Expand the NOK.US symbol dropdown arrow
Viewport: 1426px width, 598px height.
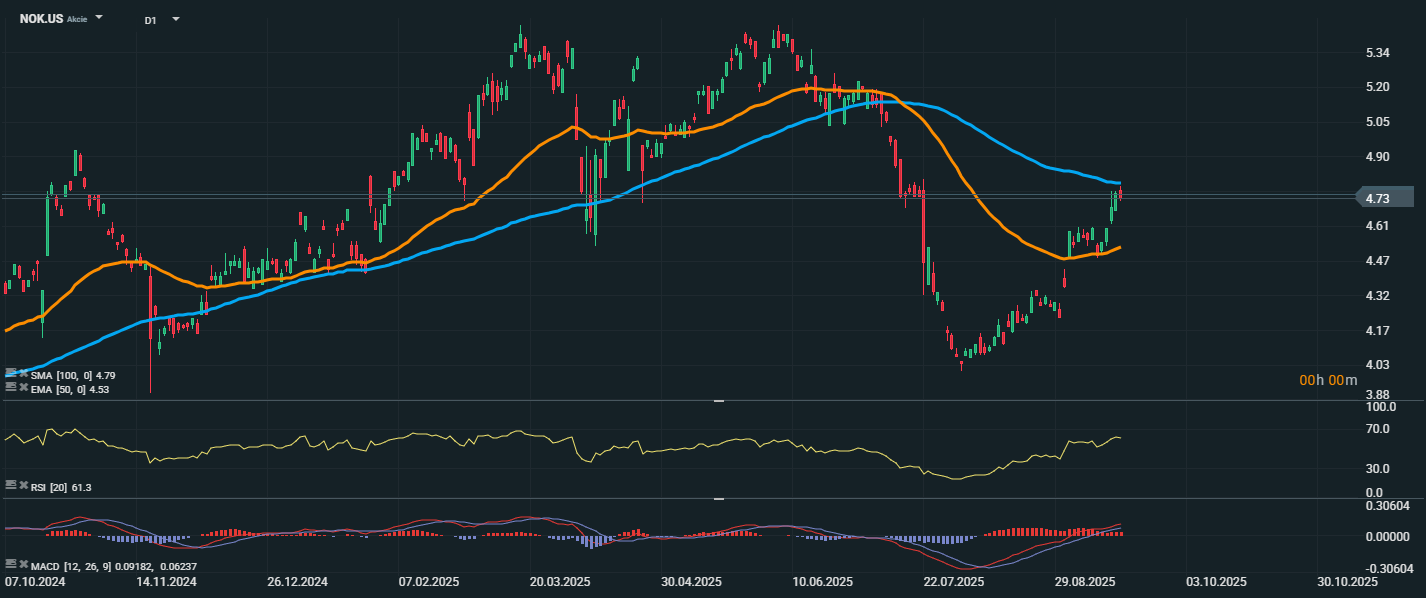point(99,18)
